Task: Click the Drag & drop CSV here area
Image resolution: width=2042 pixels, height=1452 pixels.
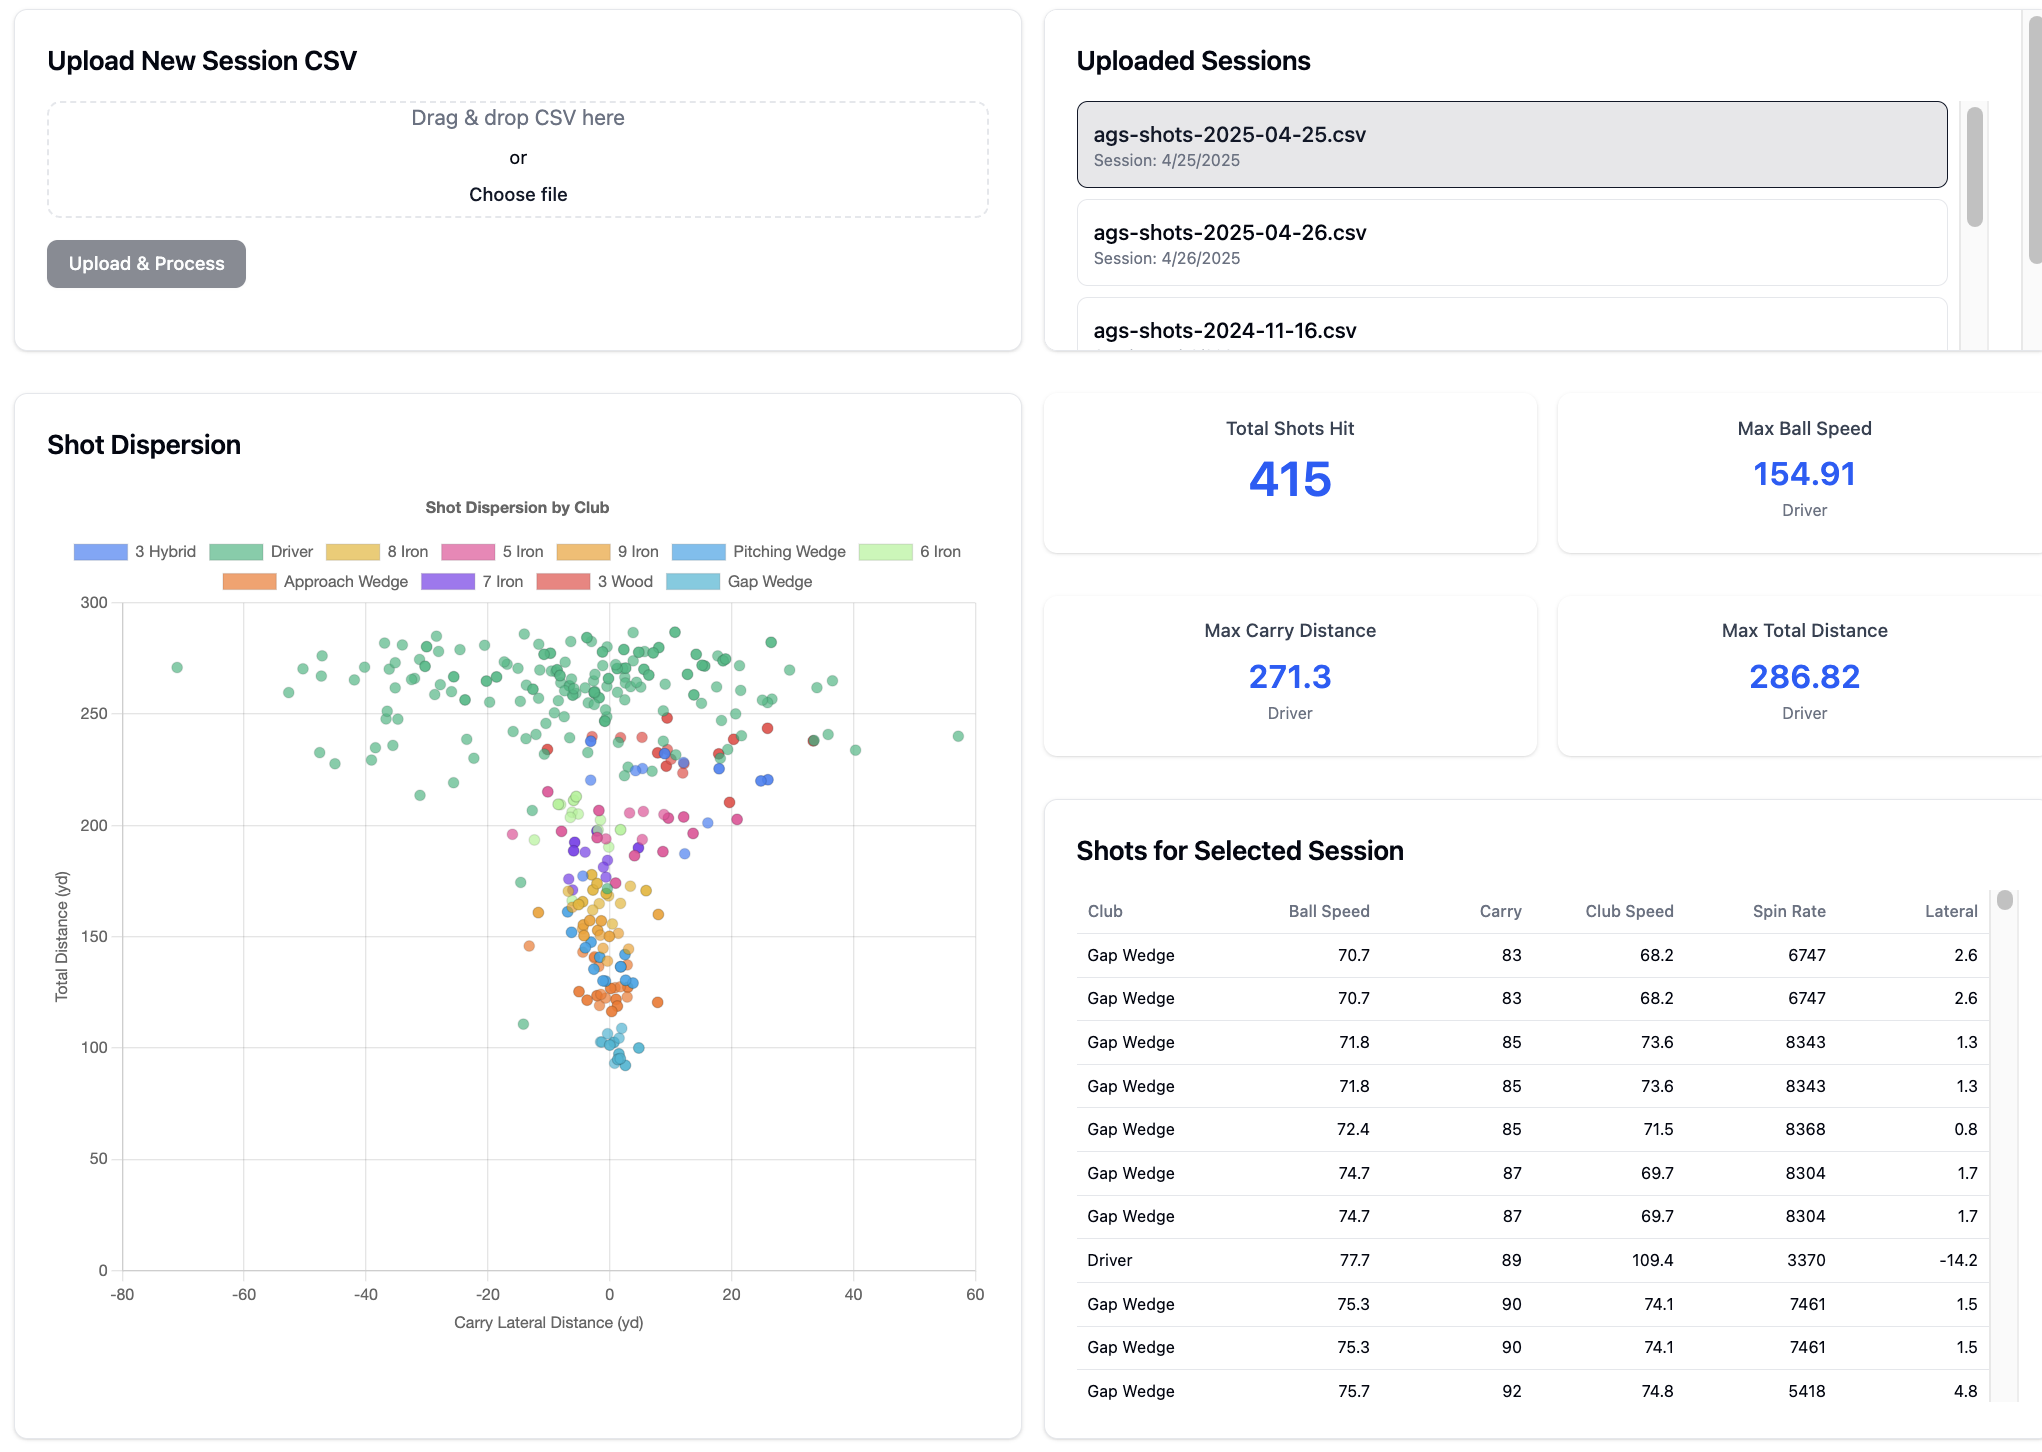Action: (518, 160)
